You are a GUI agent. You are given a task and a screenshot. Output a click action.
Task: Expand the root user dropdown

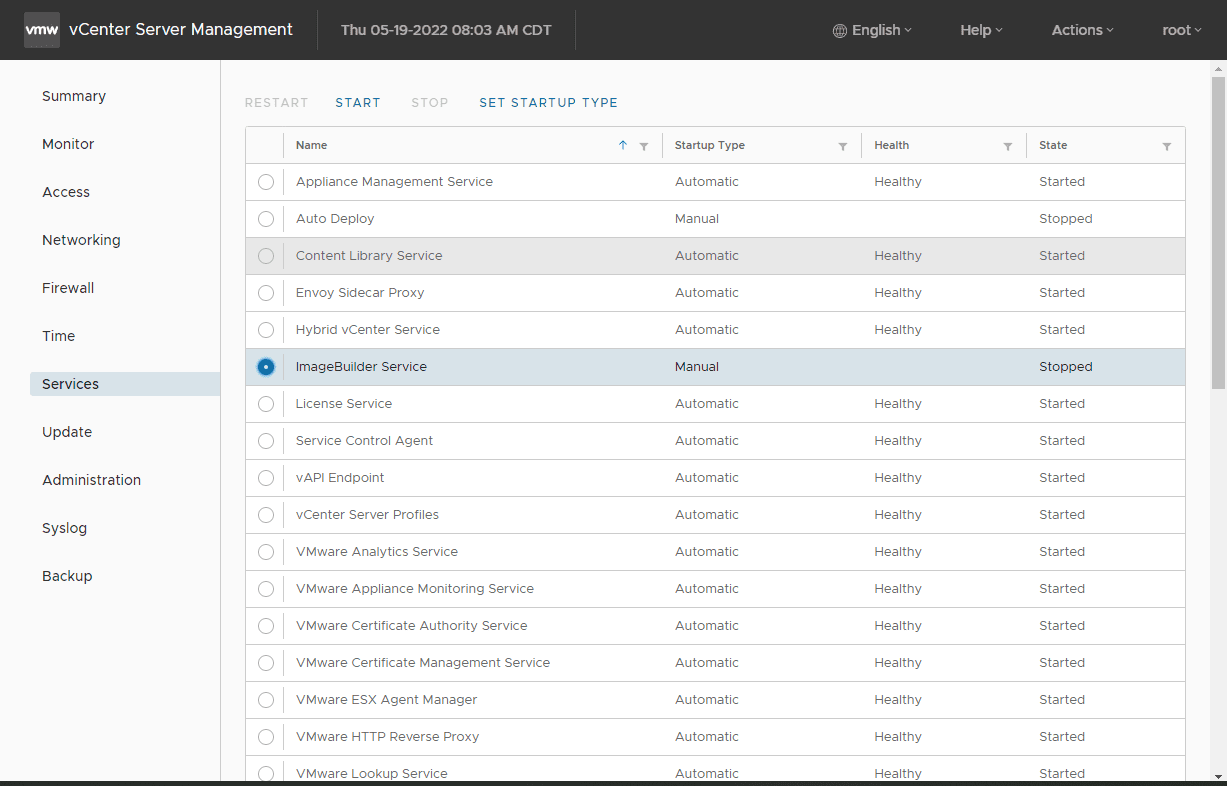(1182, 30)
